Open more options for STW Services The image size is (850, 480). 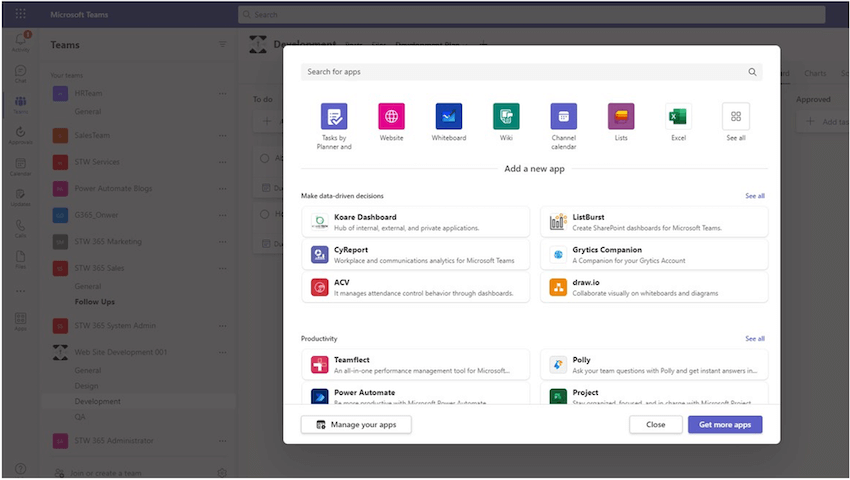pyautogui.click(x=223, y=162)
